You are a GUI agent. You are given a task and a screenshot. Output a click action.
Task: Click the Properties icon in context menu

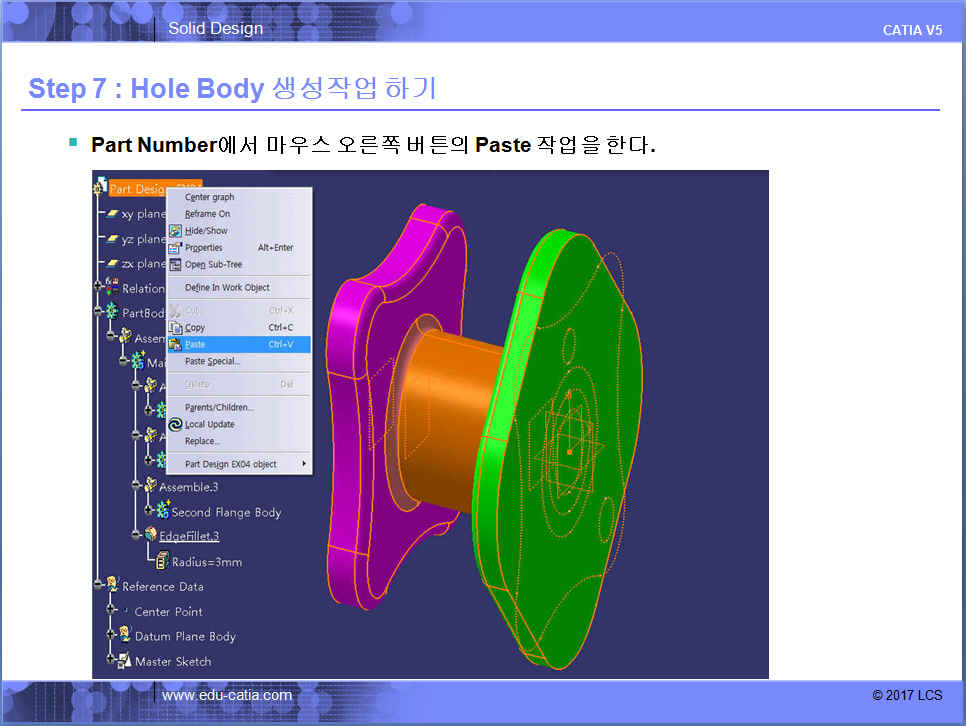pos(175,247)
